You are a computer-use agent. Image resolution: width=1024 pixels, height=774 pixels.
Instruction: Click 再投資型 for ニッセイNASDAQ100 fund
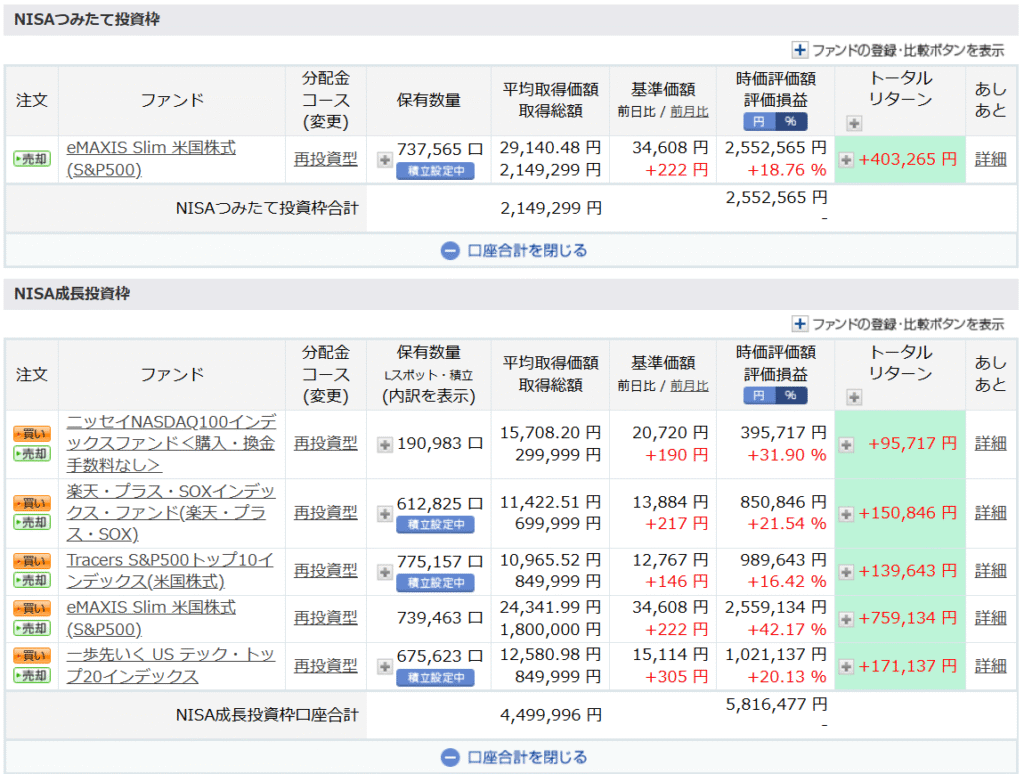[x=325, y=443]
